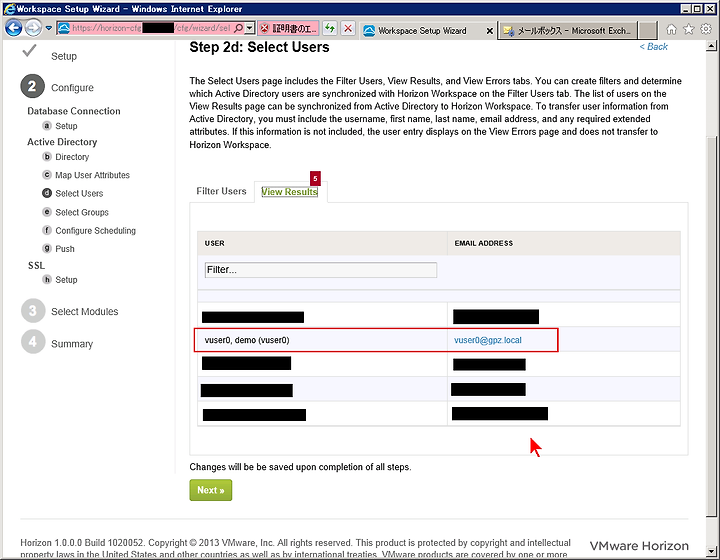This screenshot has height=560, width=720.
Task: Click the Select Modules step 3 circle
Action: pos(33,311)
